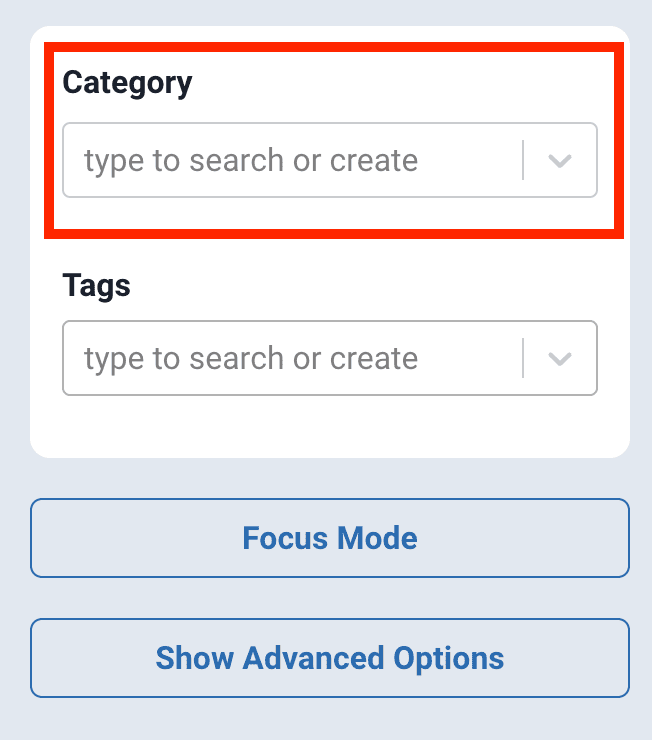Click the Category heading label
Image resolution: width=652 pixels, height=740 pixels.
[x=127, y=82]
